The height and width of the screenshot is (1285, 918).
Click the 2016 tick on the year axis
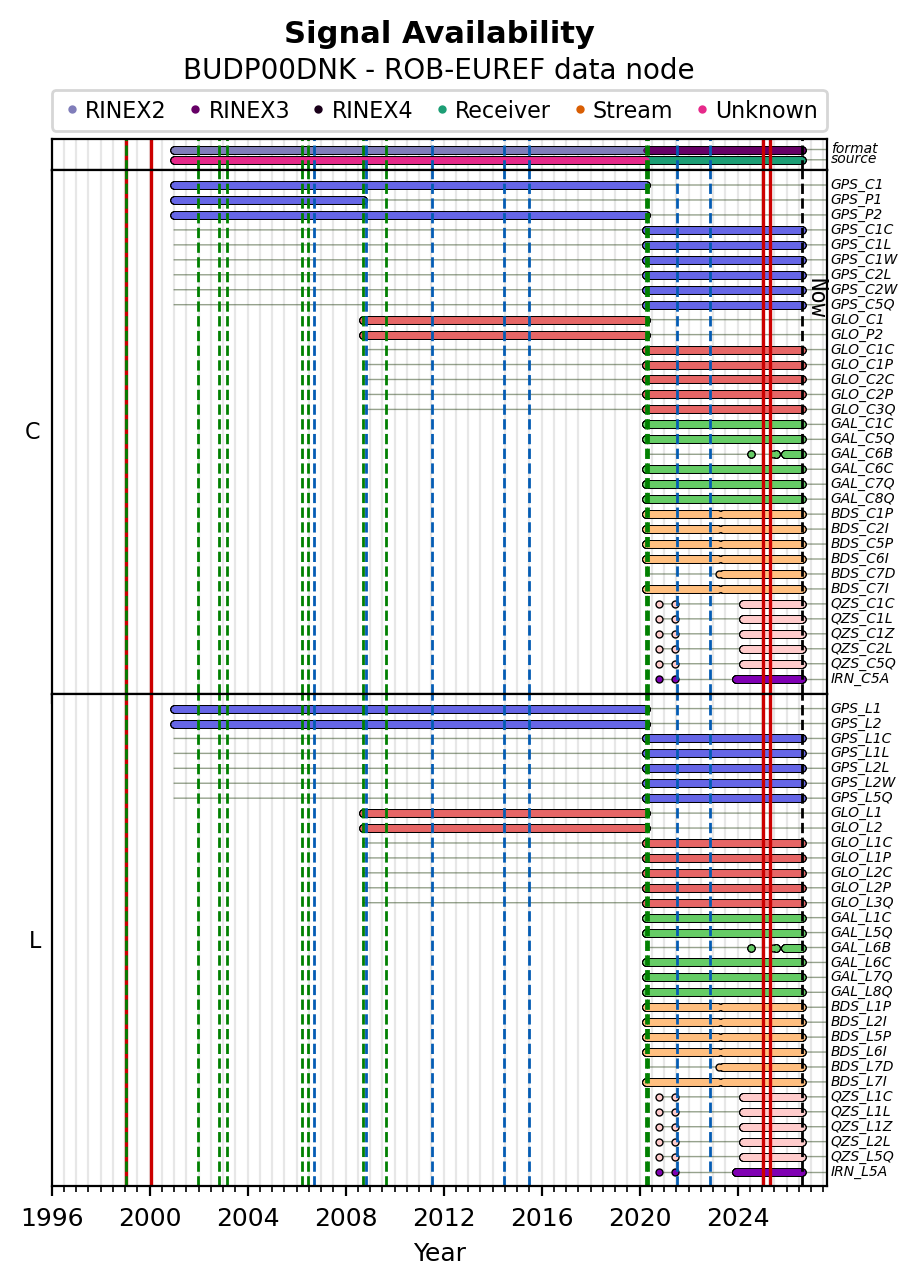coord(542,1218)
